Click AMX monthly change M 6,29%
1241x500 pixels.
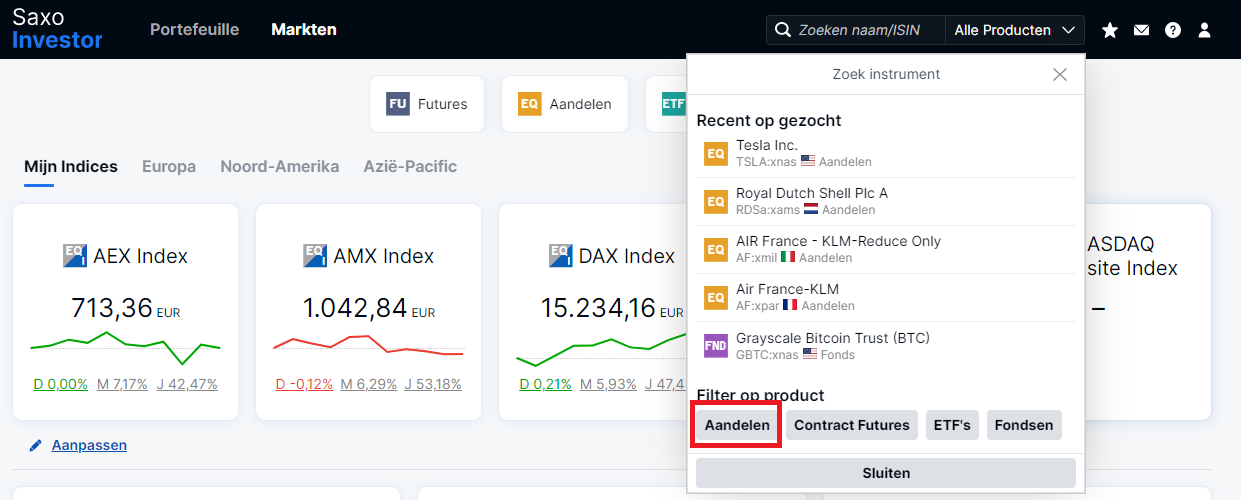click(368, 384)
